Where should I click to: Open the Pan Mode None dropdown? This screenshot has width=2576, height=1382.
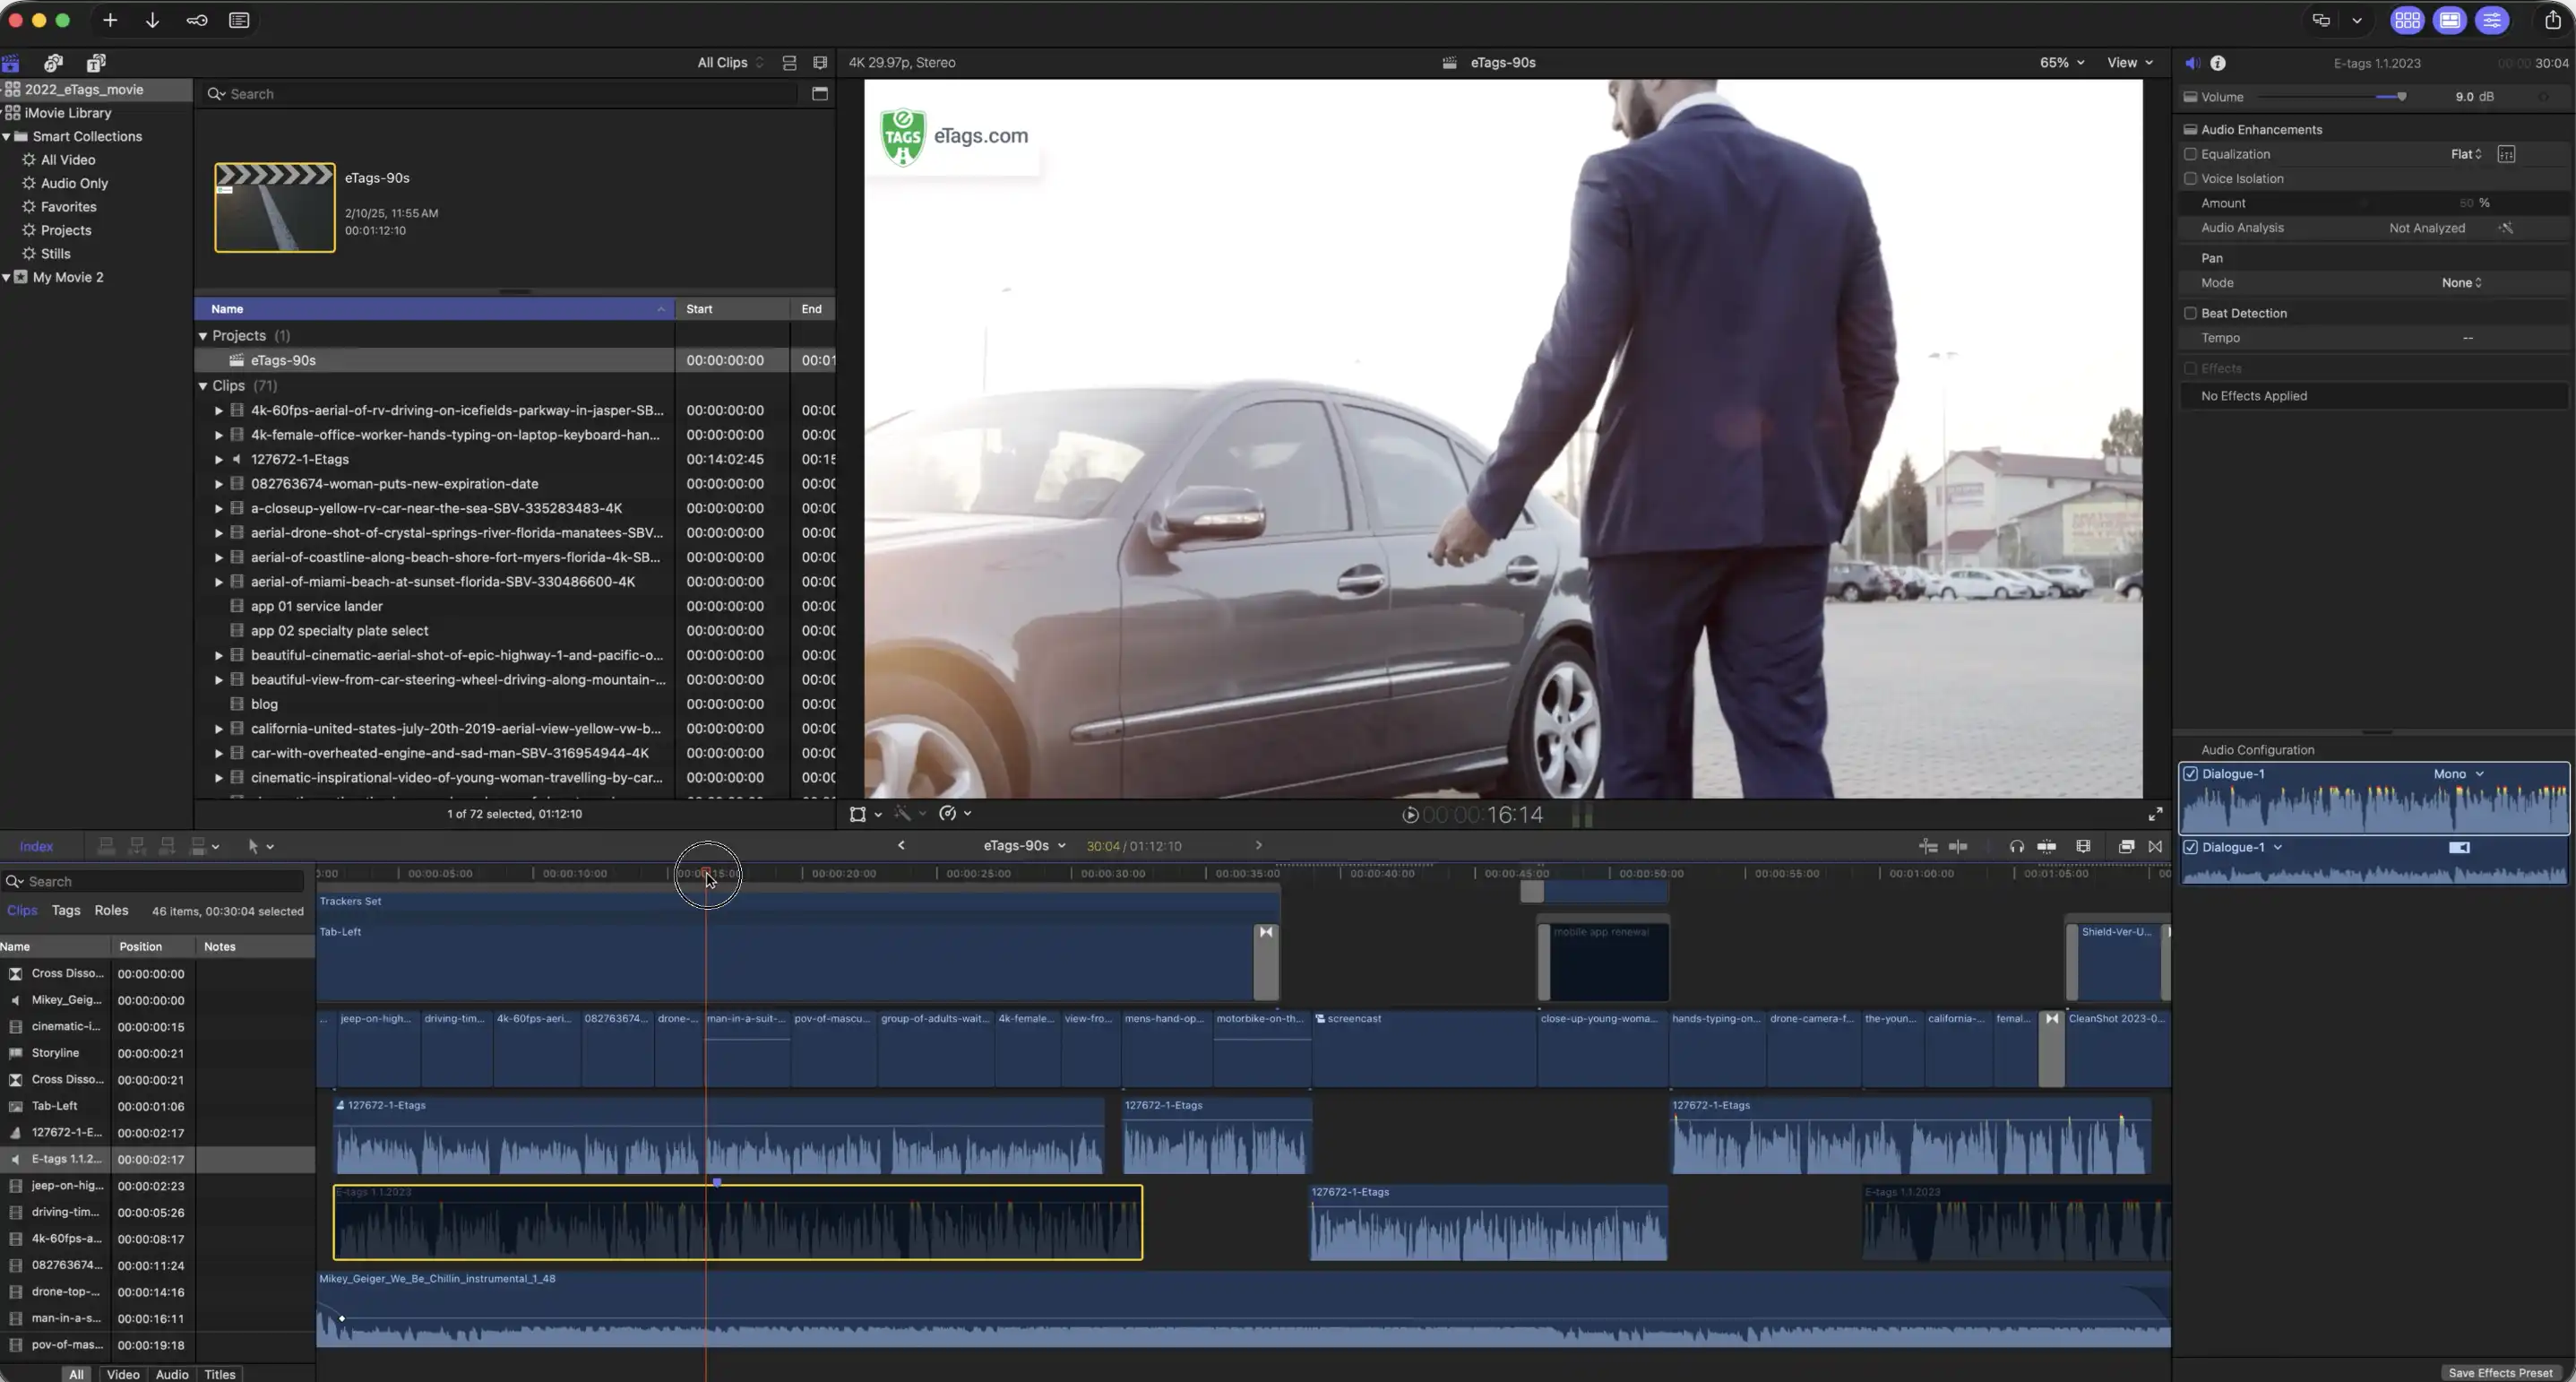(x=2461, y=283)
